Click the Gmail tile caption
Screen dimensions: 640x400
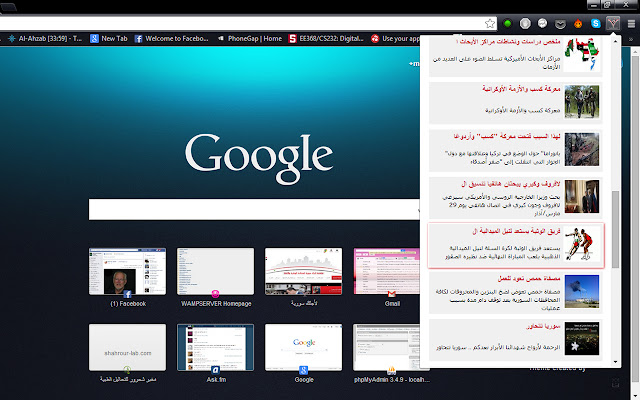(392, 304)
